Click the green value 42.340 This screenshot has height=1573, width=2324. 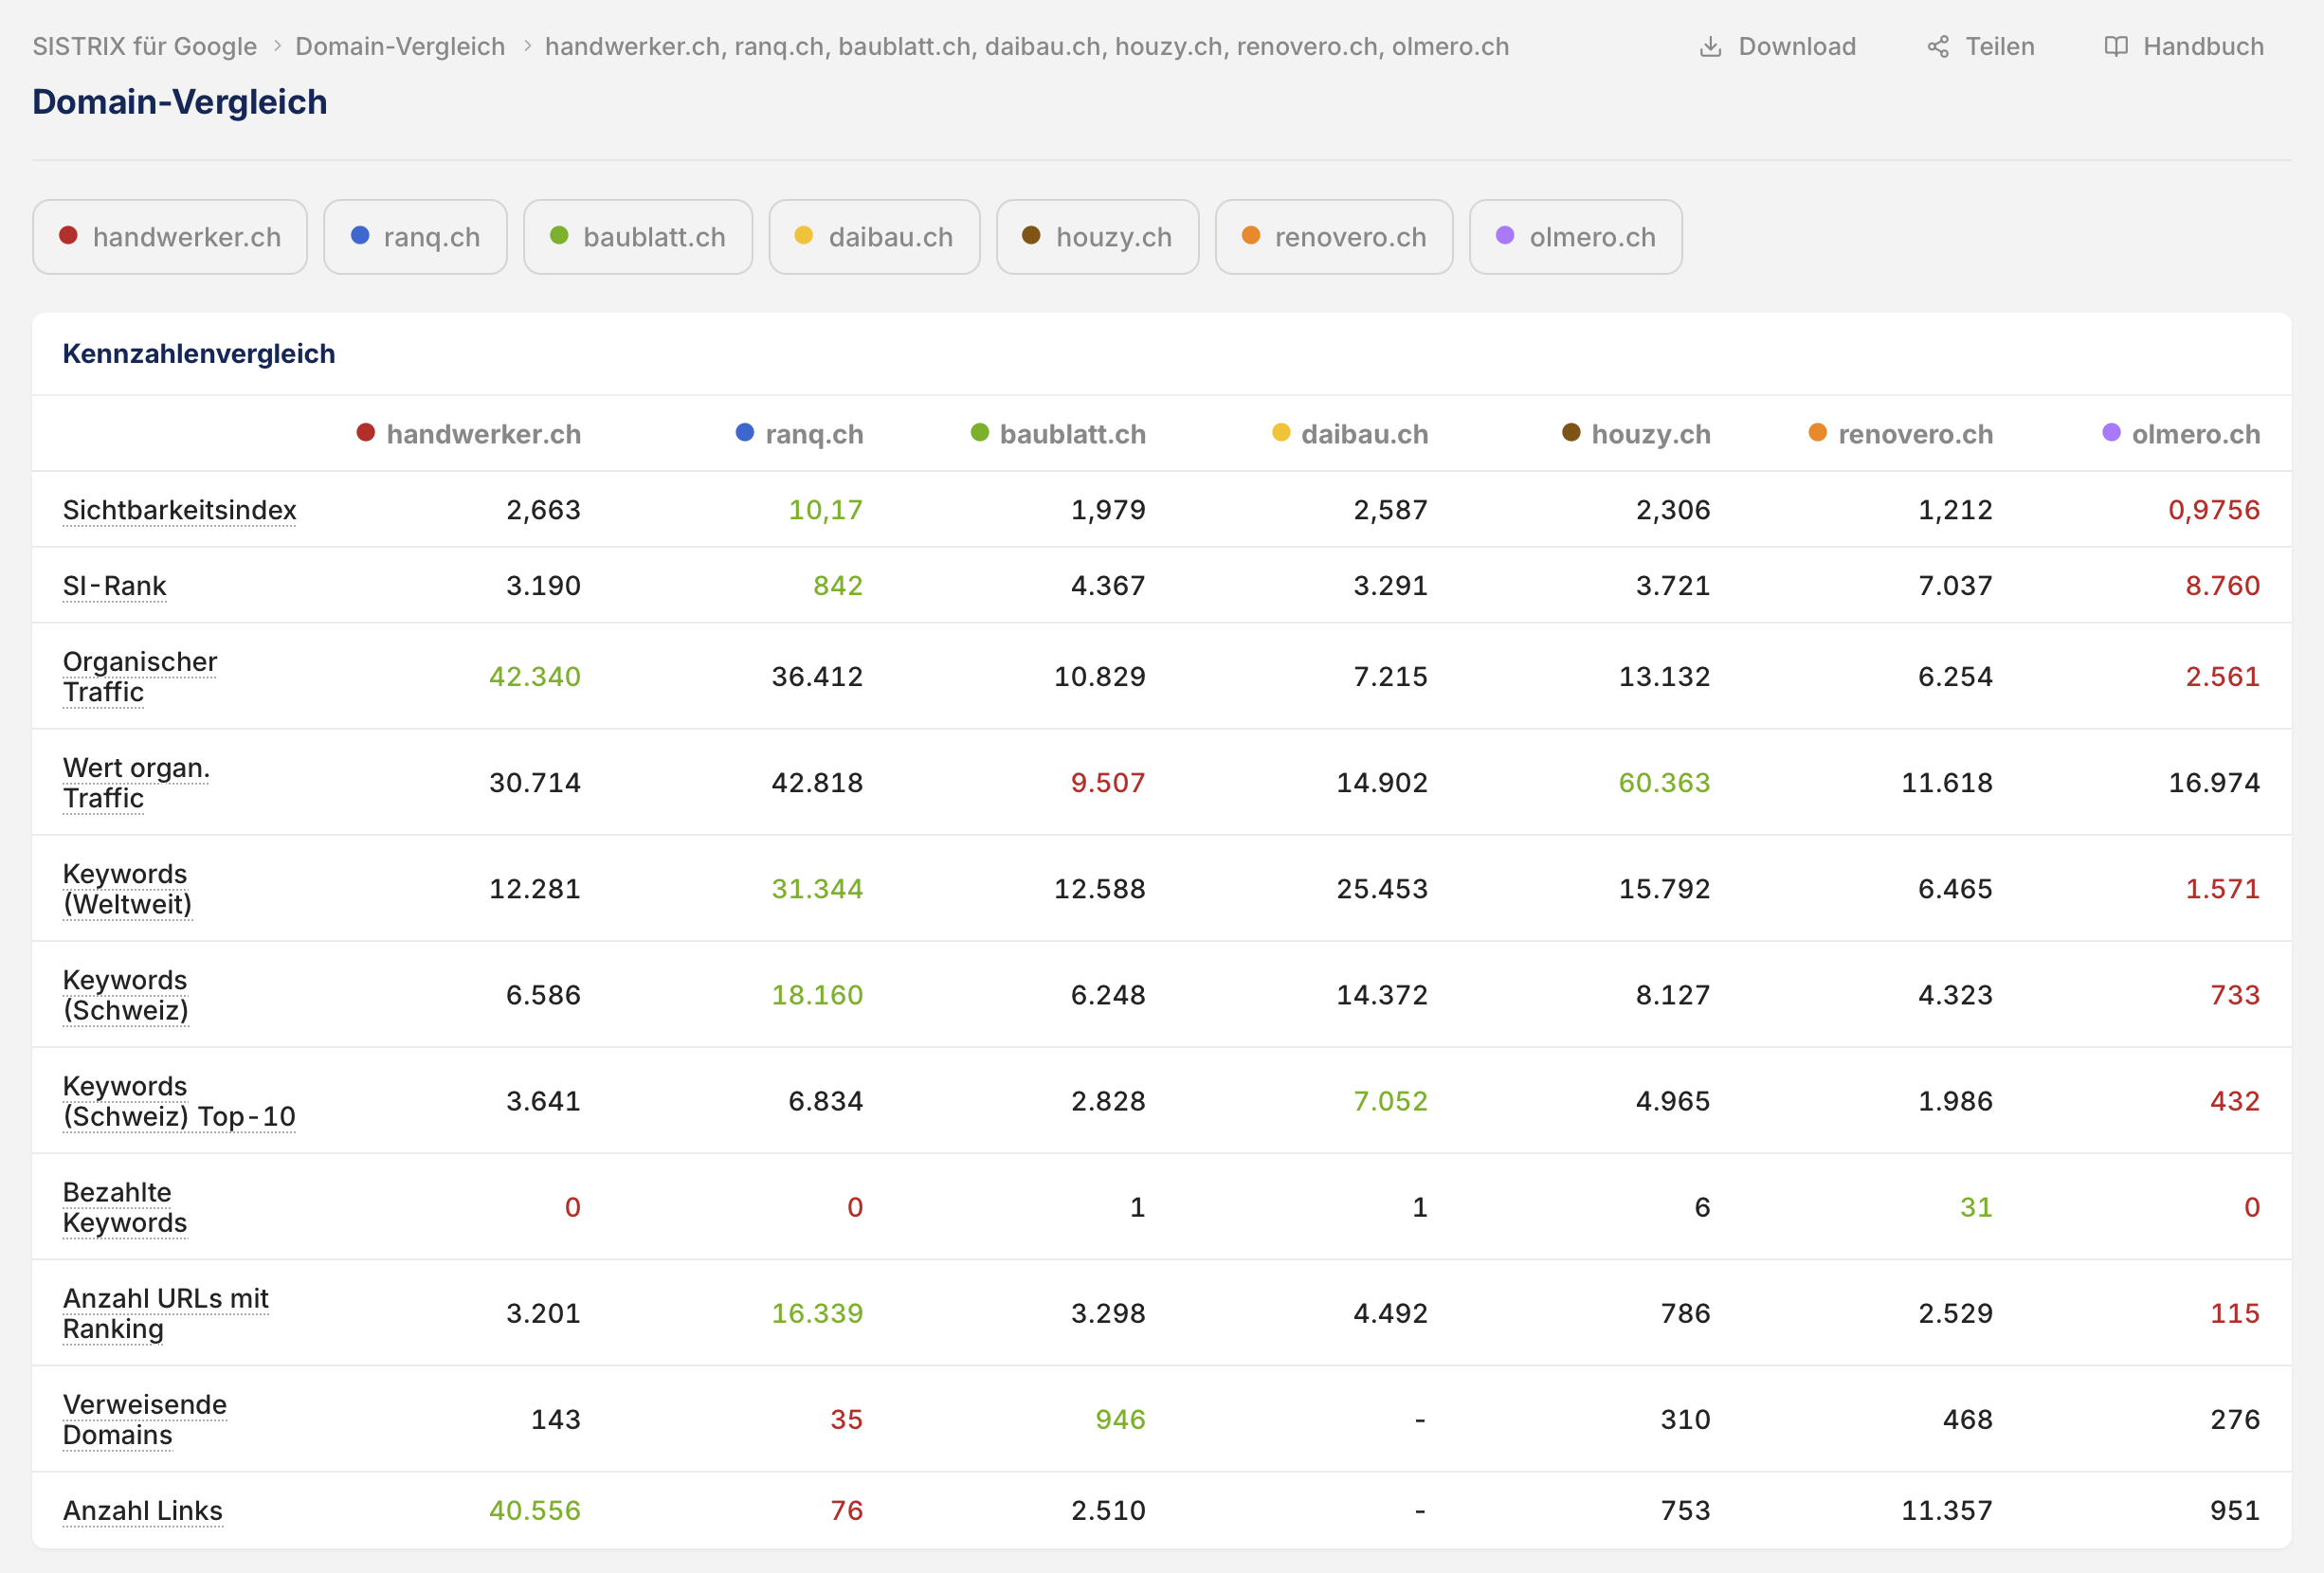click(x=535, y=677)
